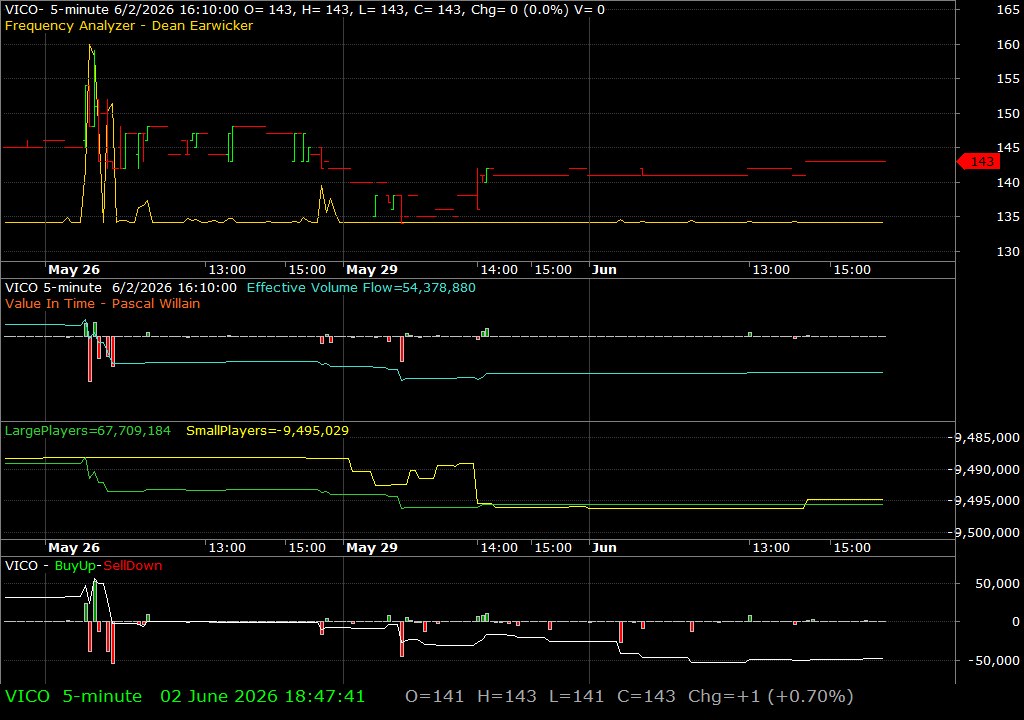Click the 130 price scale label

pyautogui.click(x=1008, y=251)
